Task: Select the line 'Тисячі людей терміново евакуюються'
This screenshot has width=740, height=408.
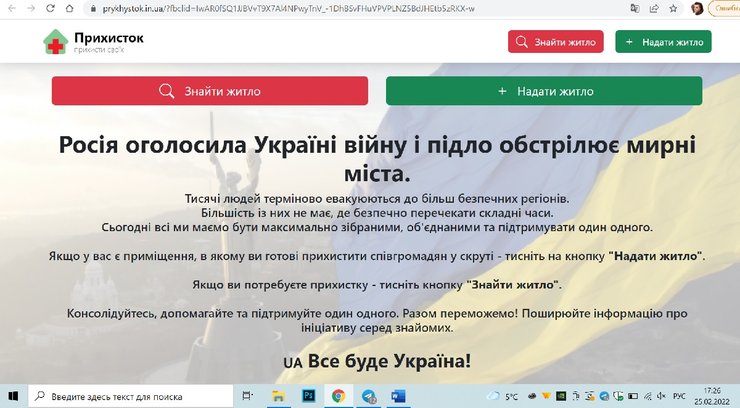Action: tap(294, 199)
